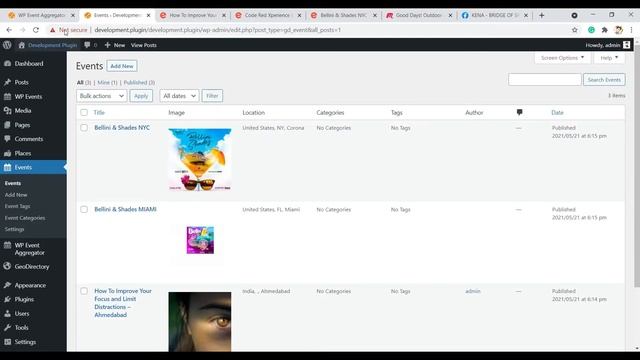
Task: Open new browser tab plus
Action: (x=542, y=15)
